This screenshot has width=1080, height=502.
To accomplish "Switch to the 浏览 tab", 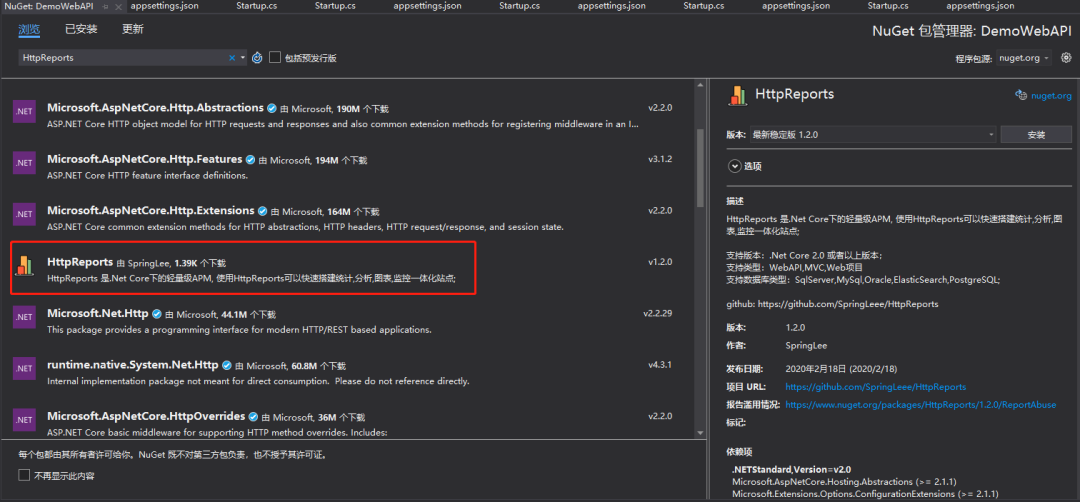I will (29, 30).
